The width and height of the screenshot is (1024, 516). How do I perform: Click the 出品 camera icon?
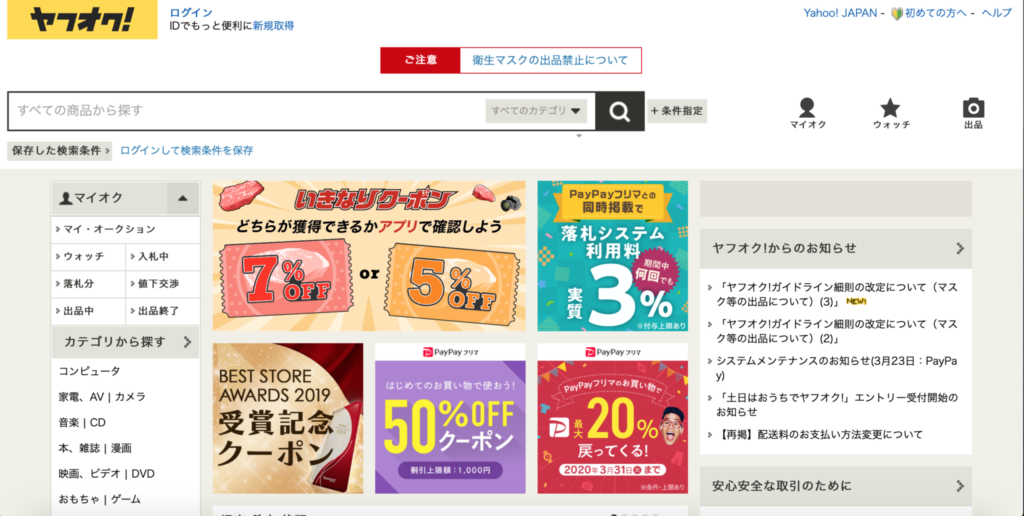point(973,108)
